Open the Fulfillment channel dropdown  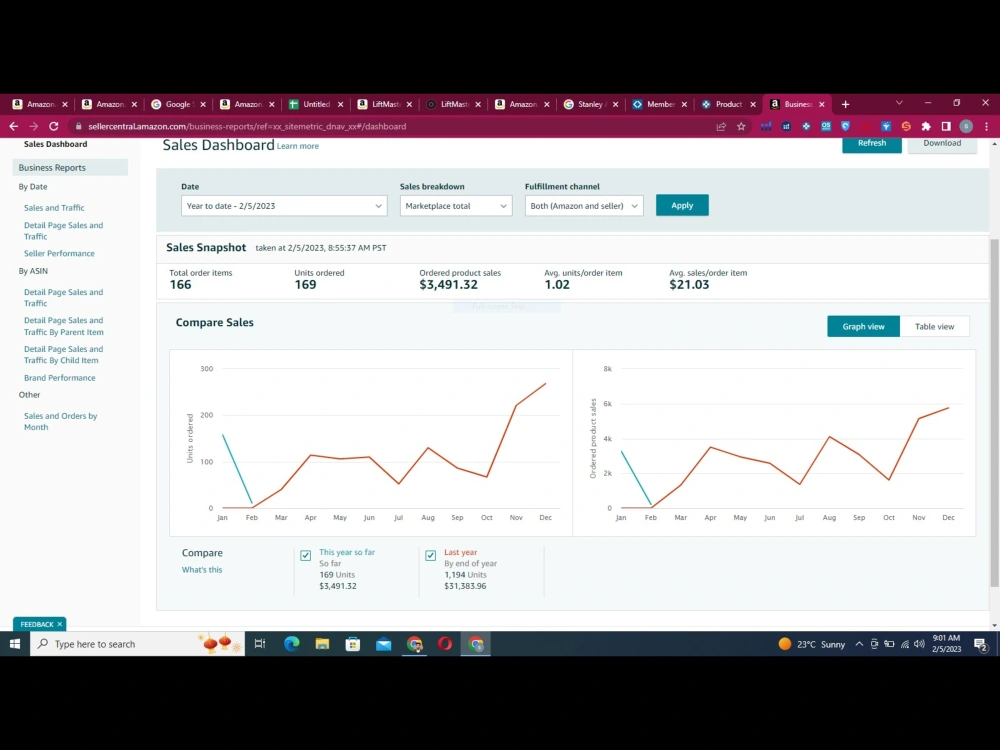pyautogui.click(x=584, y=205)
